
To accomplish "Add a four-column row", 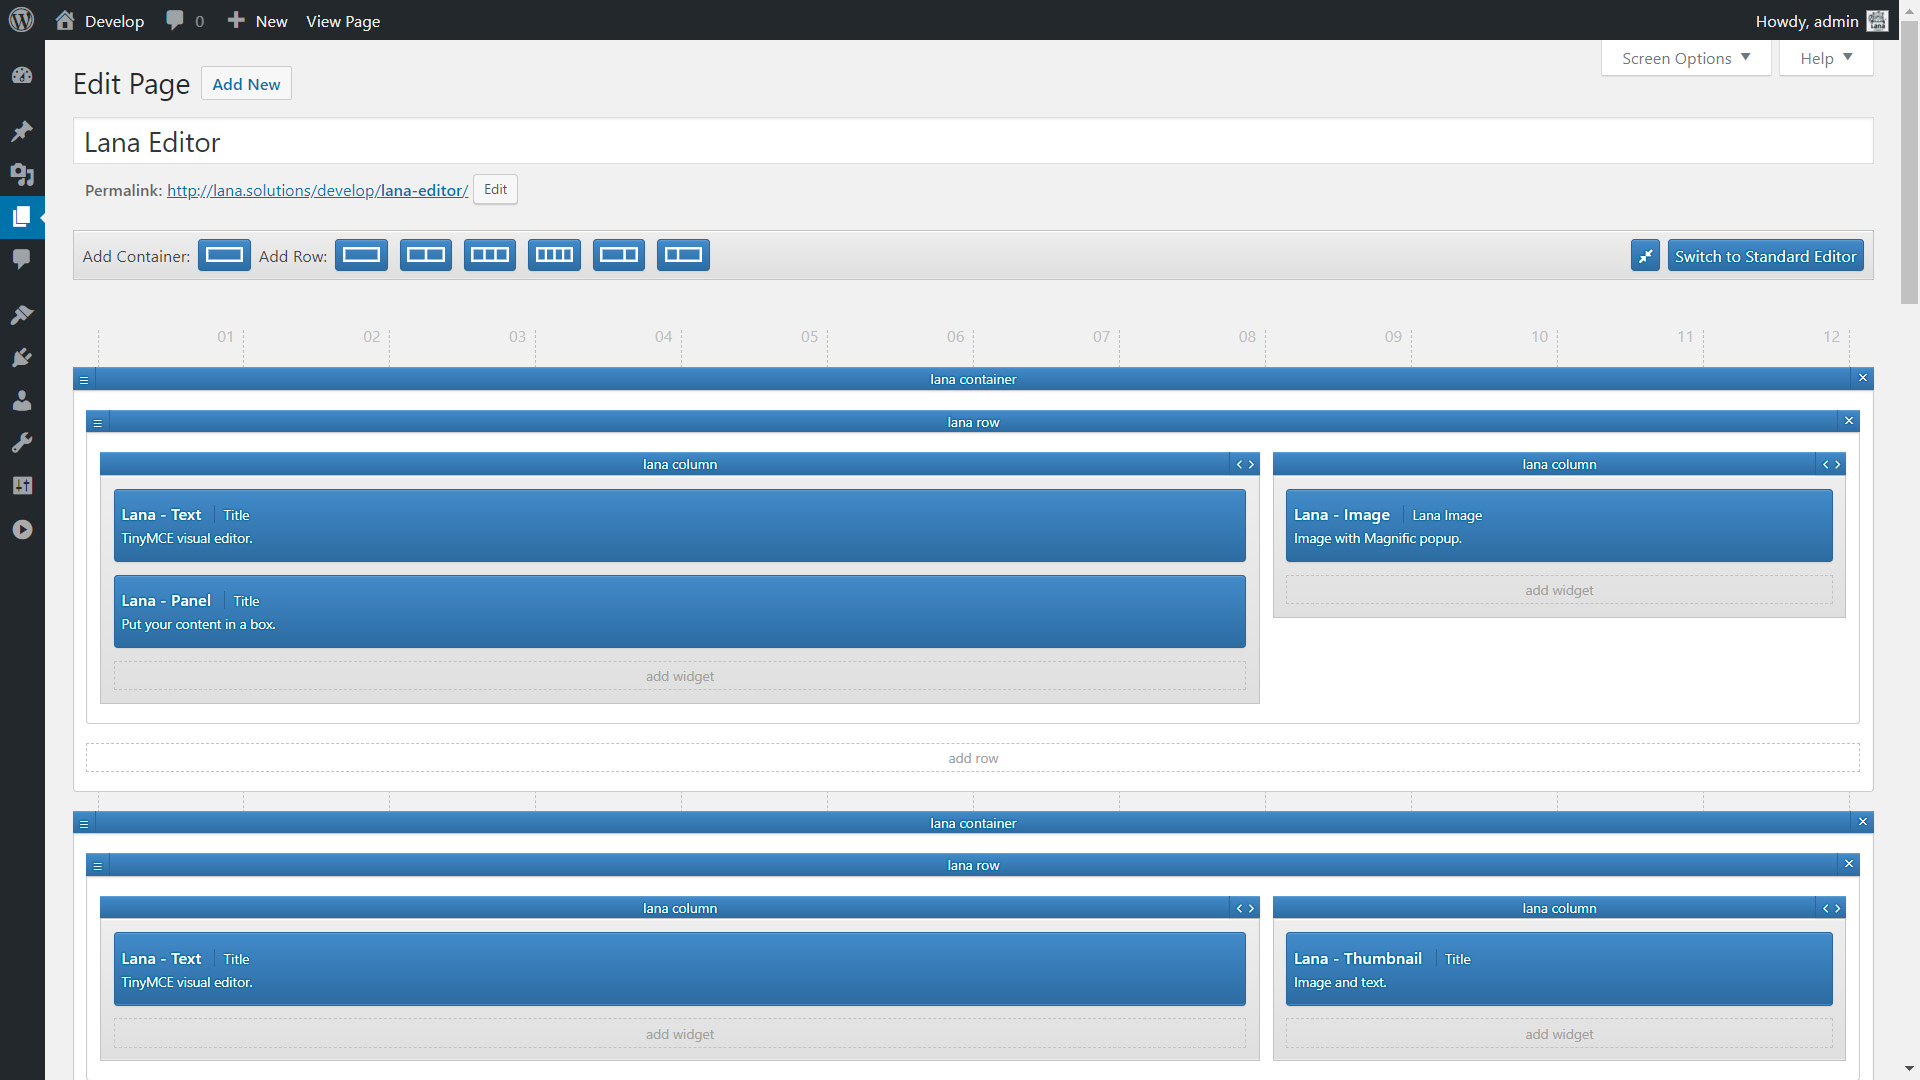I will [x=554, y=255].
